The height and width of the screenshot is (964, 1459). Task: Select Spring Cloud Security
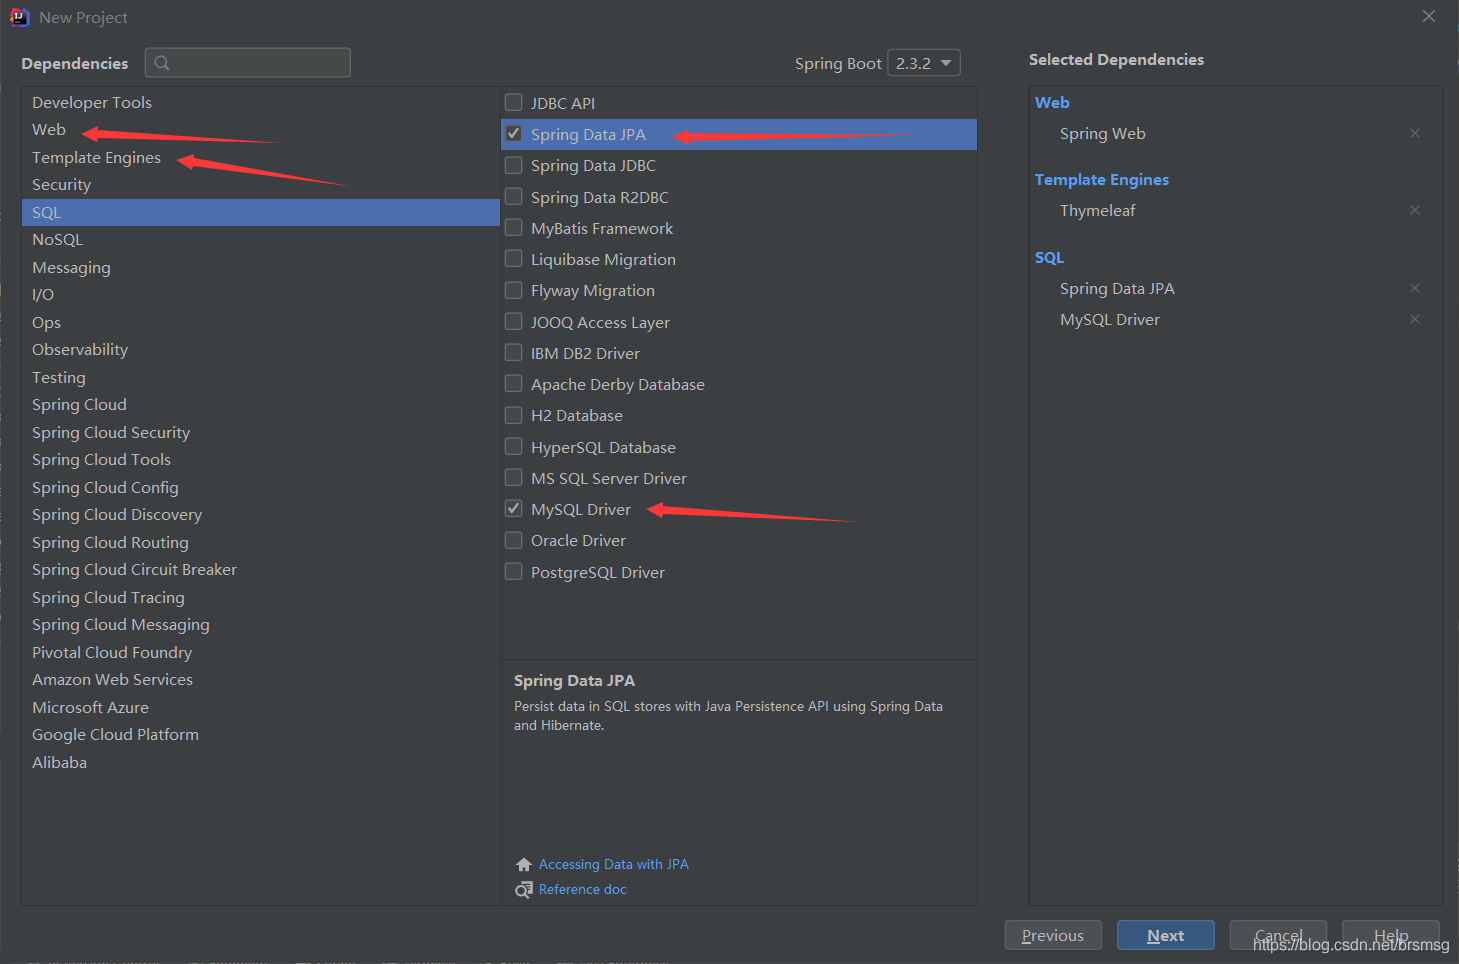[x=261, y=432]
